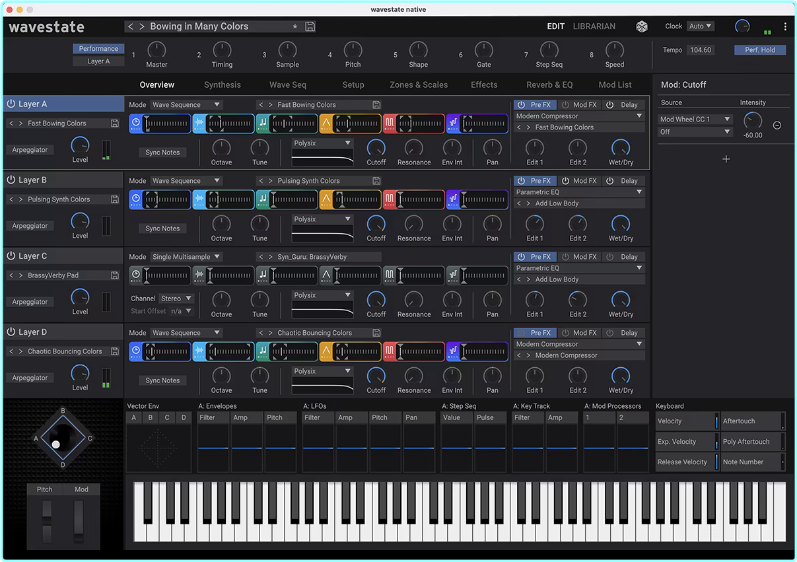Click the Timing lane clock icon in Layer A
Image resolution: width=797 pixels, height=562 pixels.
click(x=135, y=123)
